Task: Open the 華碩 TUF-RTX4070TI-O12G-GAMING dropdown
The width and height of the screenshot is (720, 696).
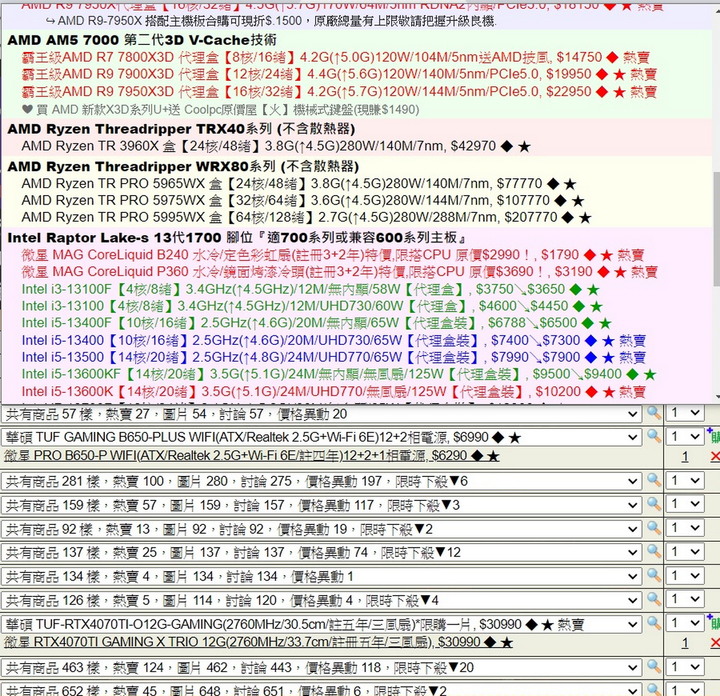Action: pyautogui.click(x=321, y=624)
